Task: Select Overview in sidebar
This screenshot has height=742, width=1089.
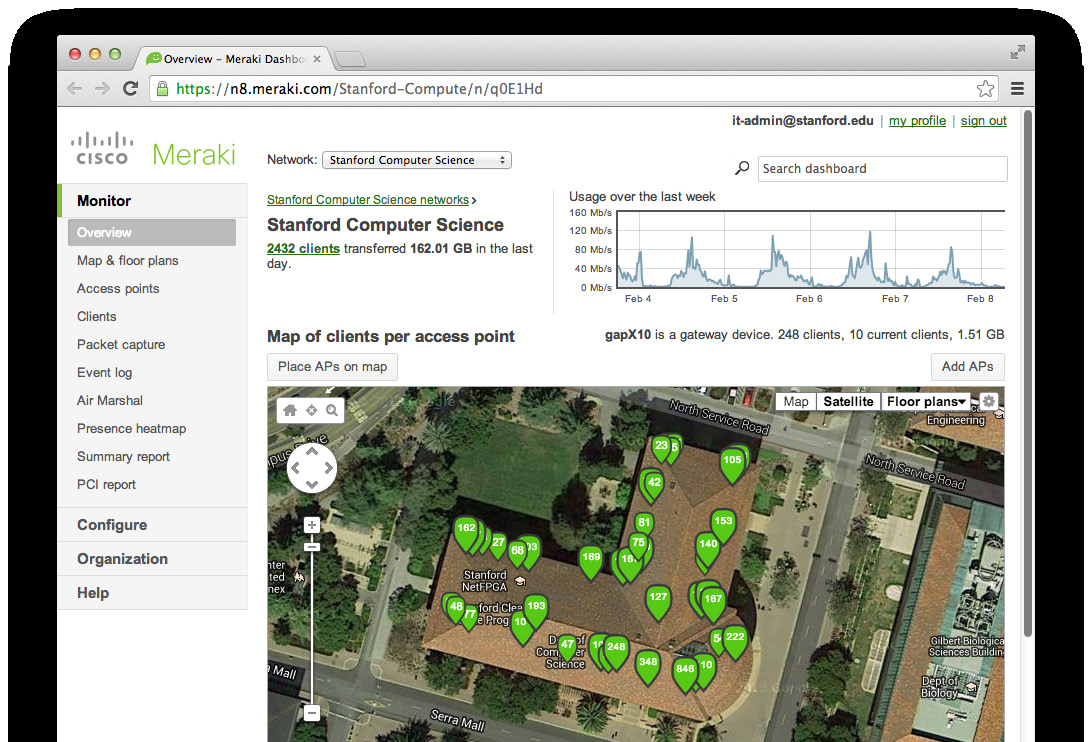Action: coord(151,232)
